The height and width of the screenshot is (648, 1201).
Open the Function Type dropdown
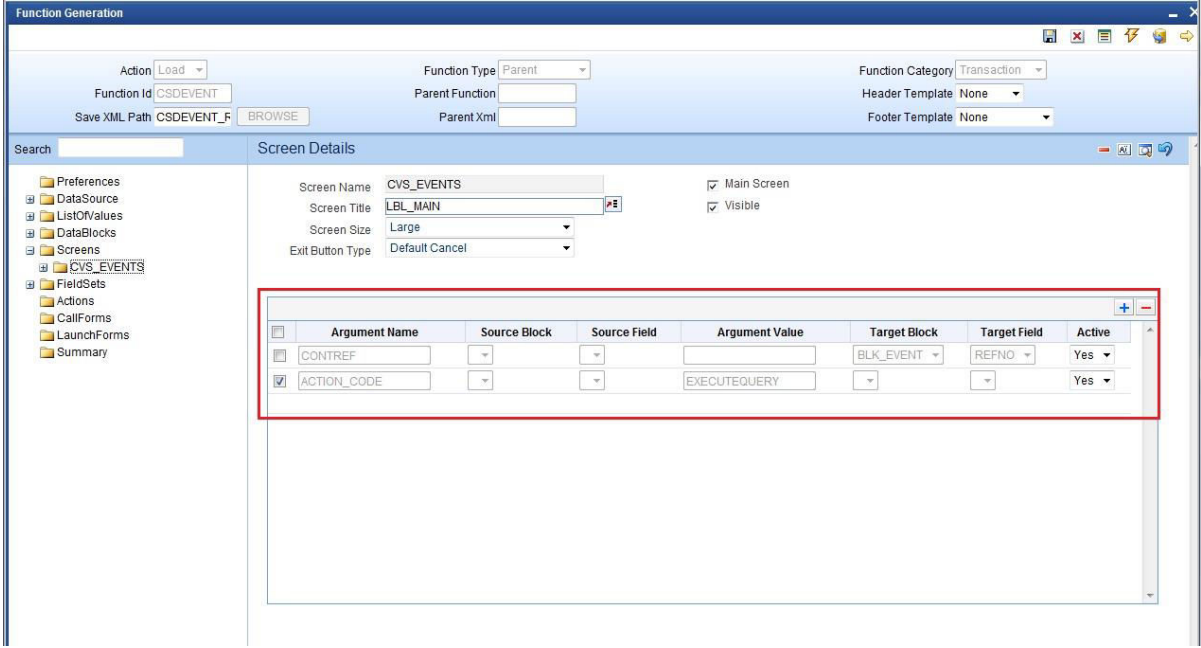point(544,70)
